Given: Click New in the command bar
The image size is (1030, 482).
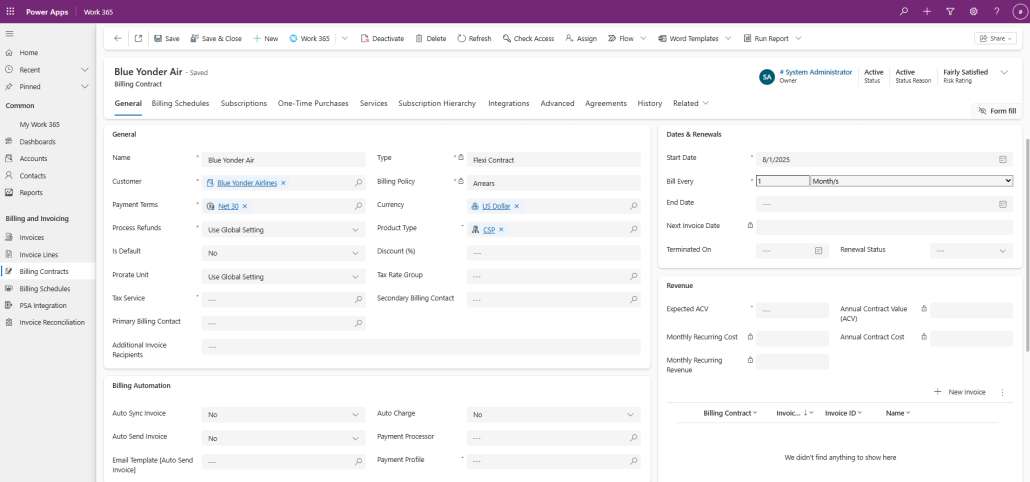Looking at the screenshot, I should click(x=266, y=38).
